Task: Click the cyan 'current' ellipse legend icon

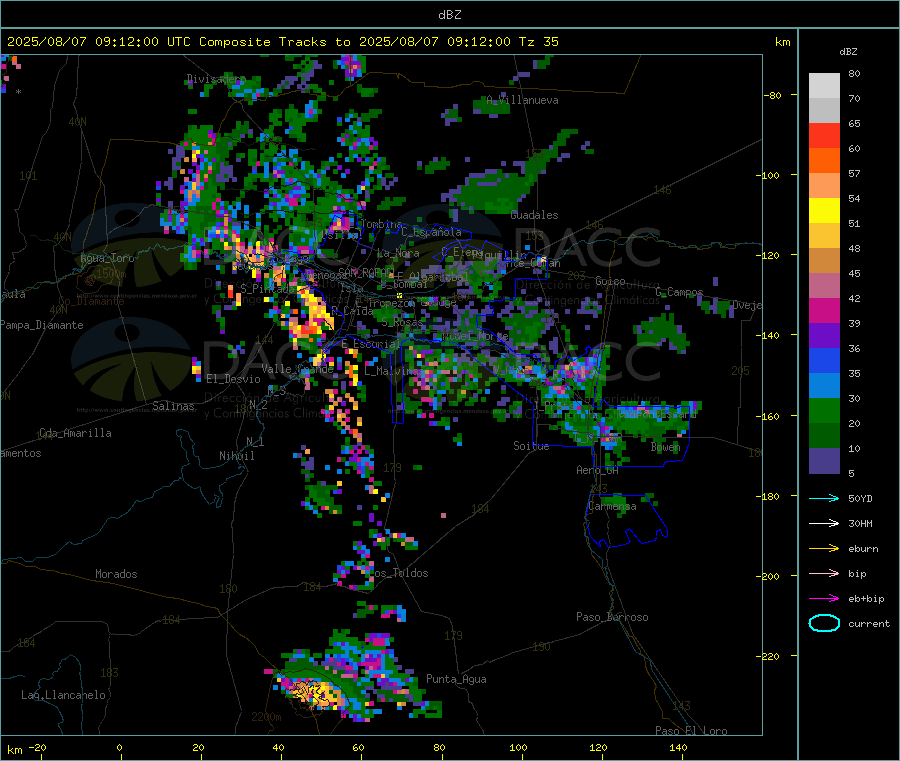Action: click(824, 623)
